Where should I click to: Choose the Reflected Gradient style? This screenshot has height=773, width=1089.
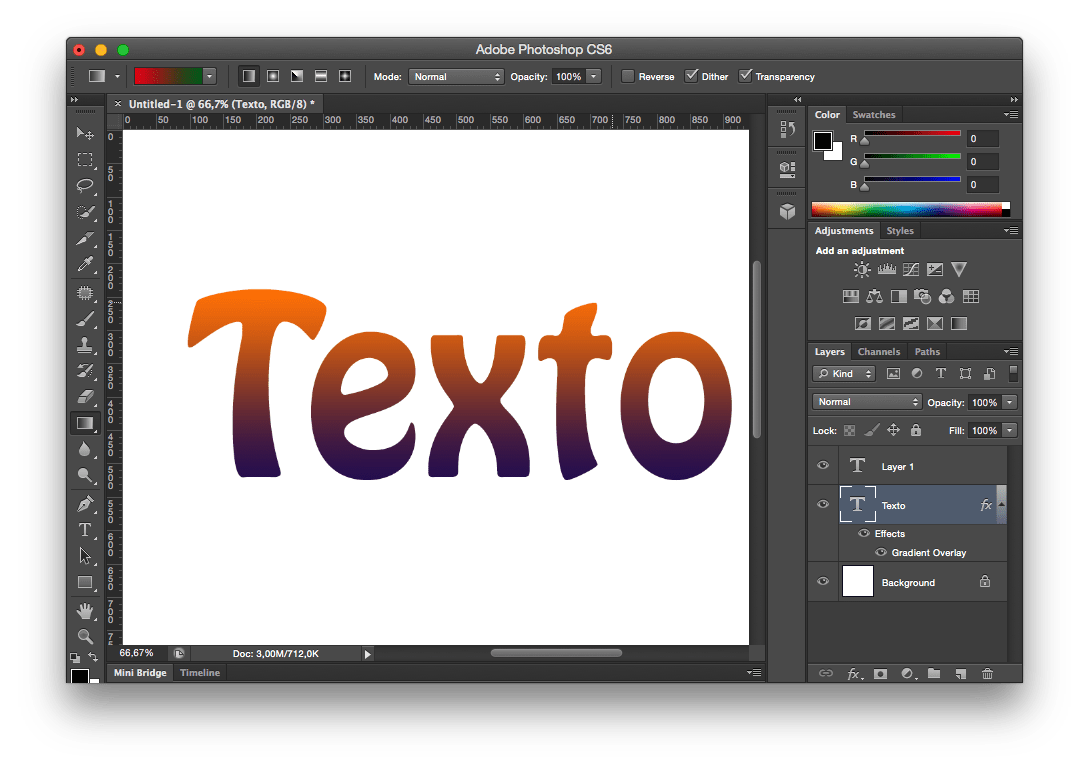(321, 76)
